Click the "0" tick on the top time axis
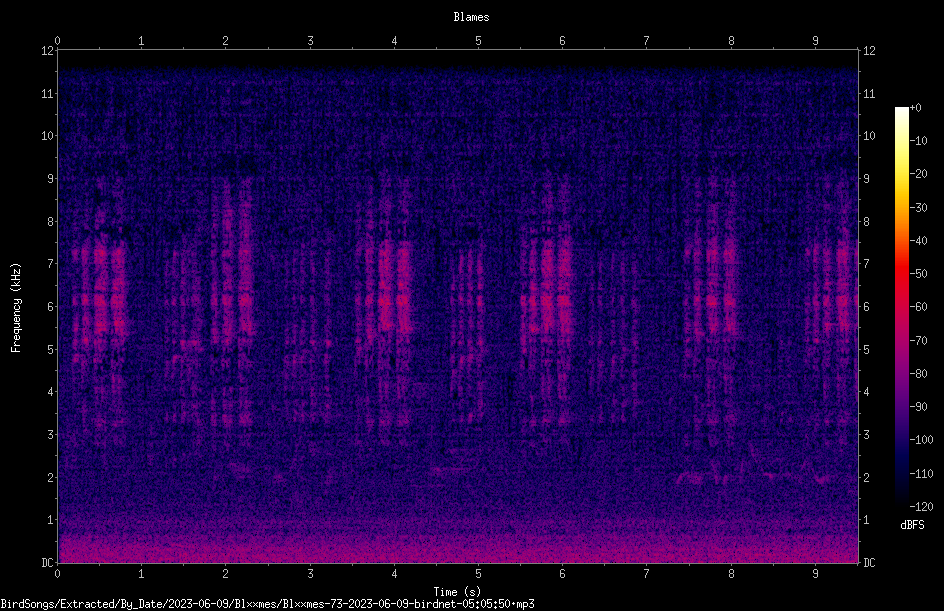 (x=57, y=41)
